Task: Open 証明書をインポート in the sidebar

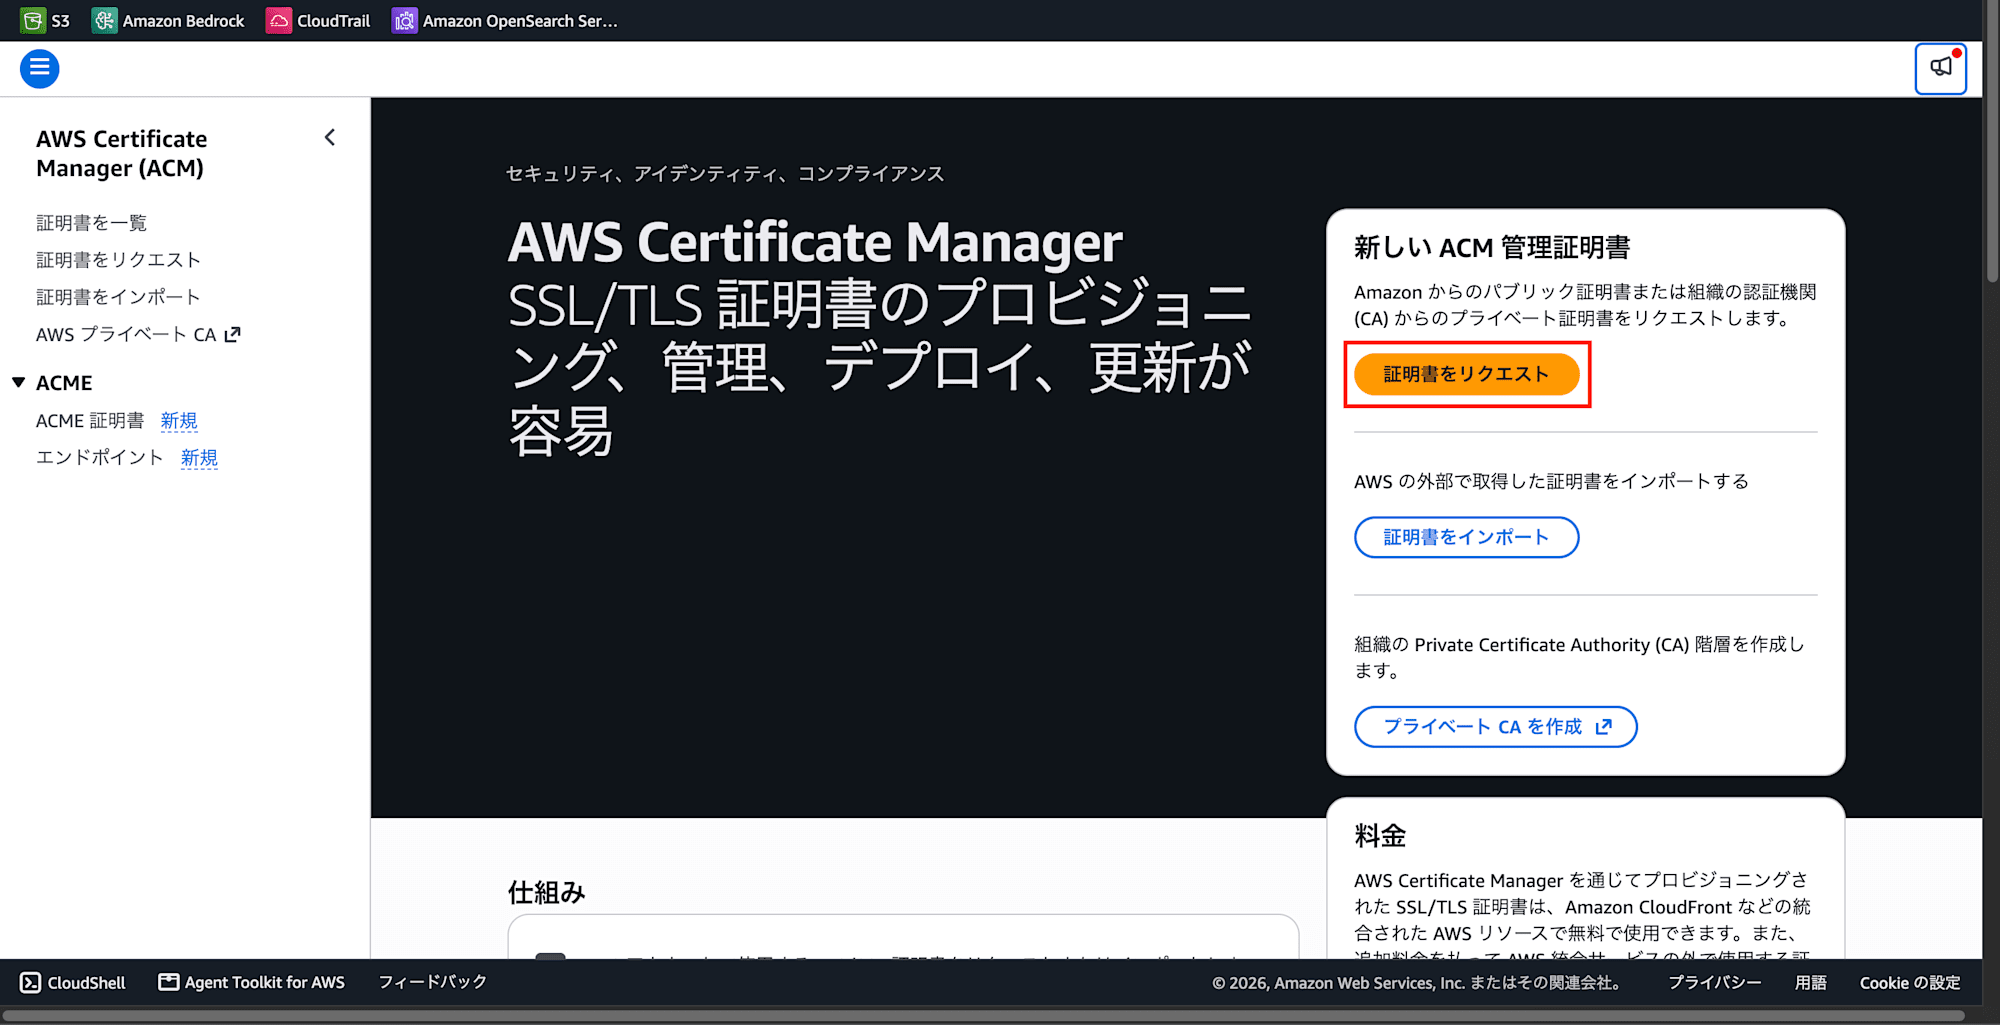Action: pos(118,296)
